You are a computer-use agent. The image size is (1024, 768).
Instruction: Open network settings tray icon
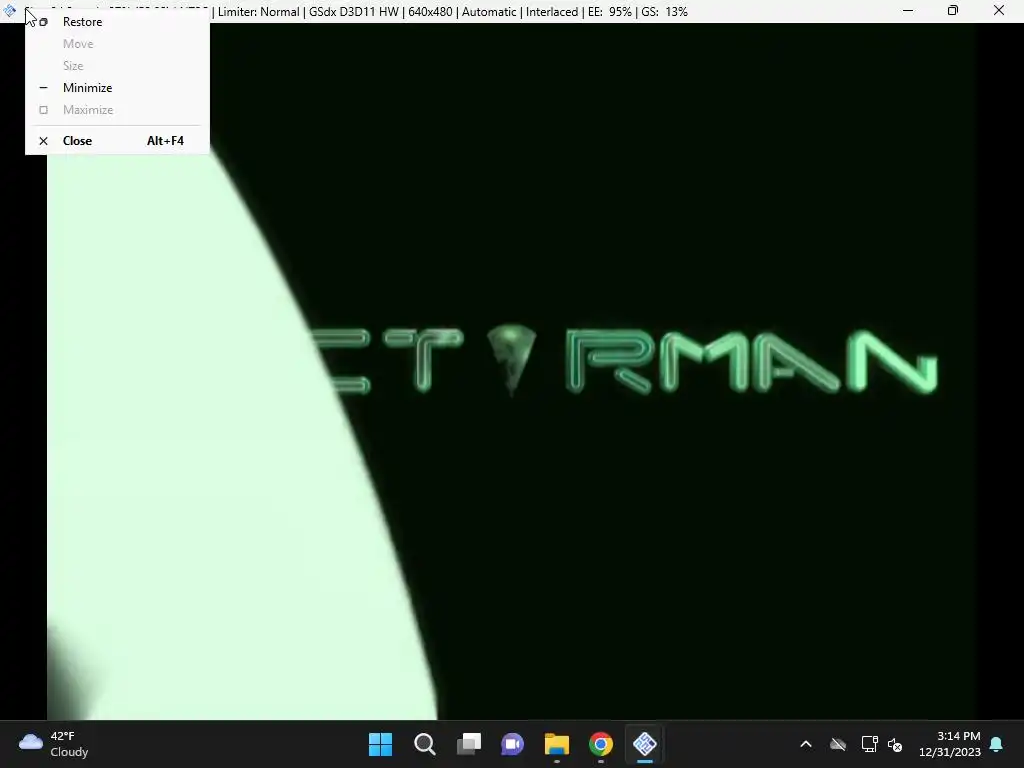(x=869, y=744)
